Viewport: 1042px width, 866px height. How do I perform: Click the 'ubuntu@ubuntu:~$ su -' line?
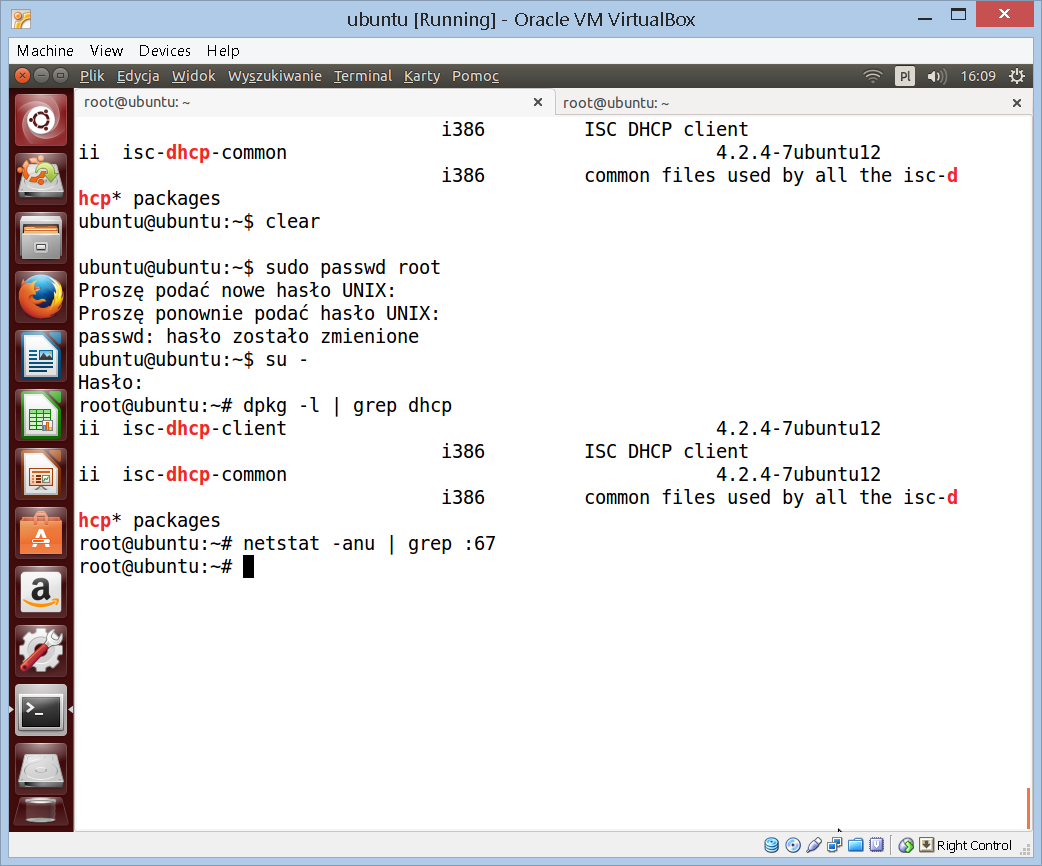pos(193,360)
